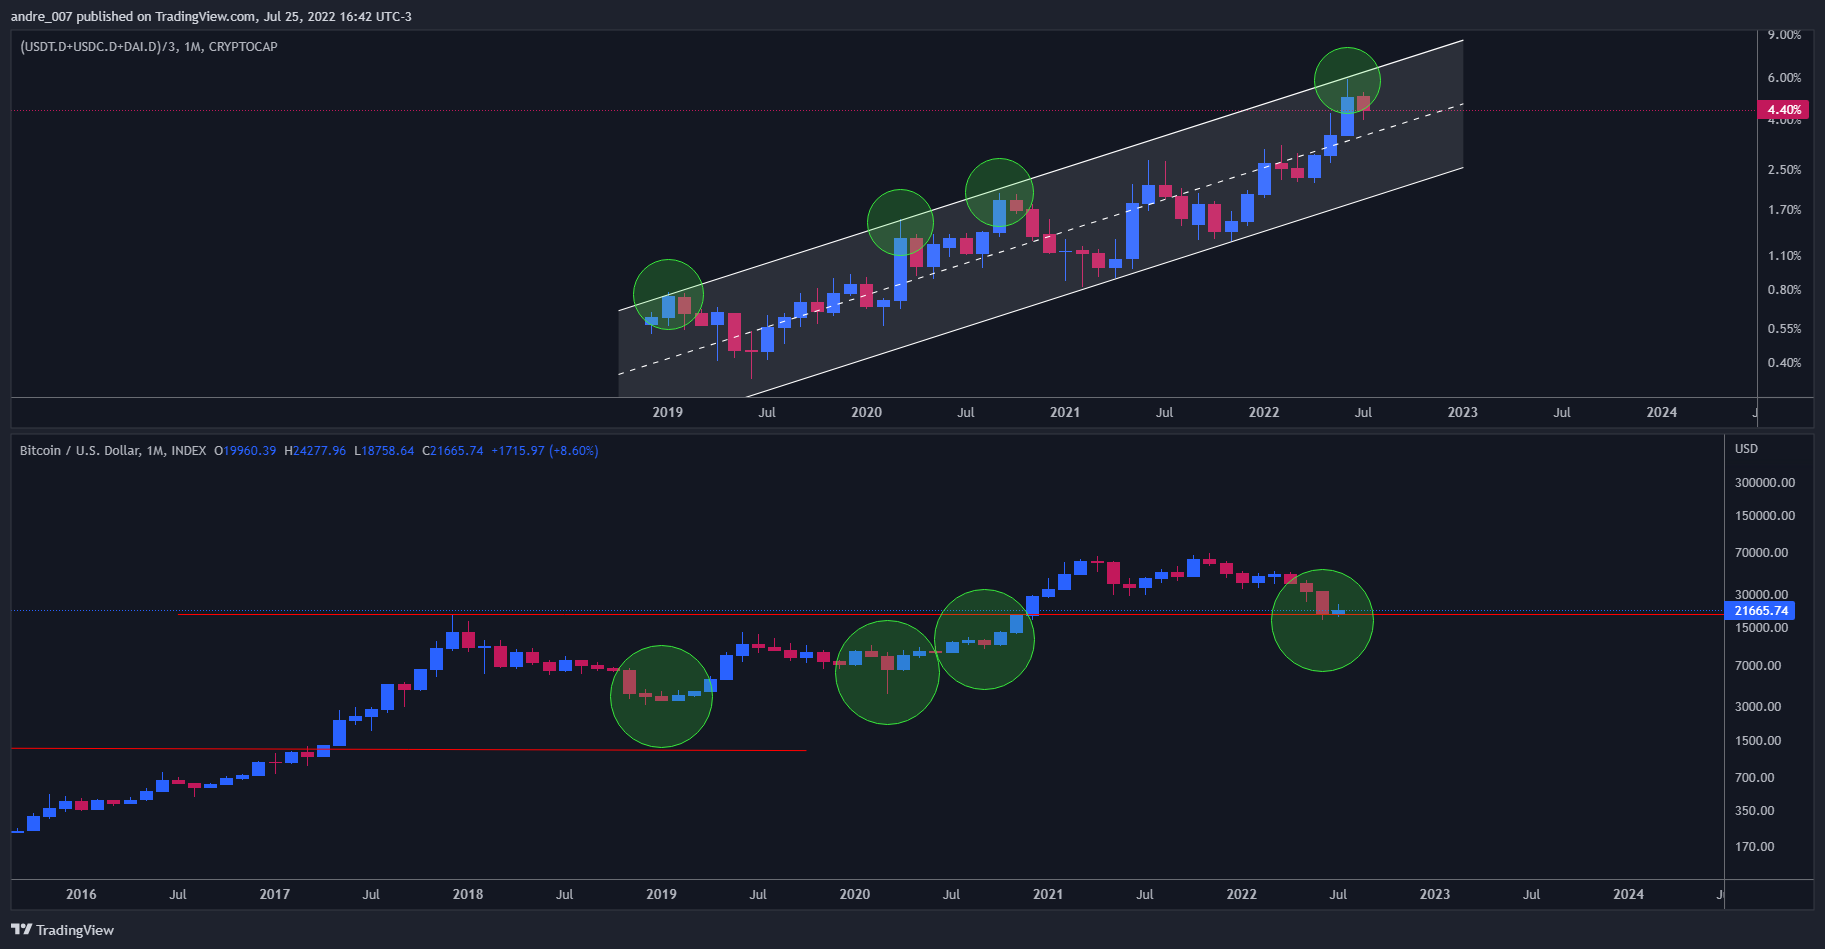The image size is (1825, 949).
Task: Click the change value +1715.97 (+8.60%)
Action: [x=545, y=450]
